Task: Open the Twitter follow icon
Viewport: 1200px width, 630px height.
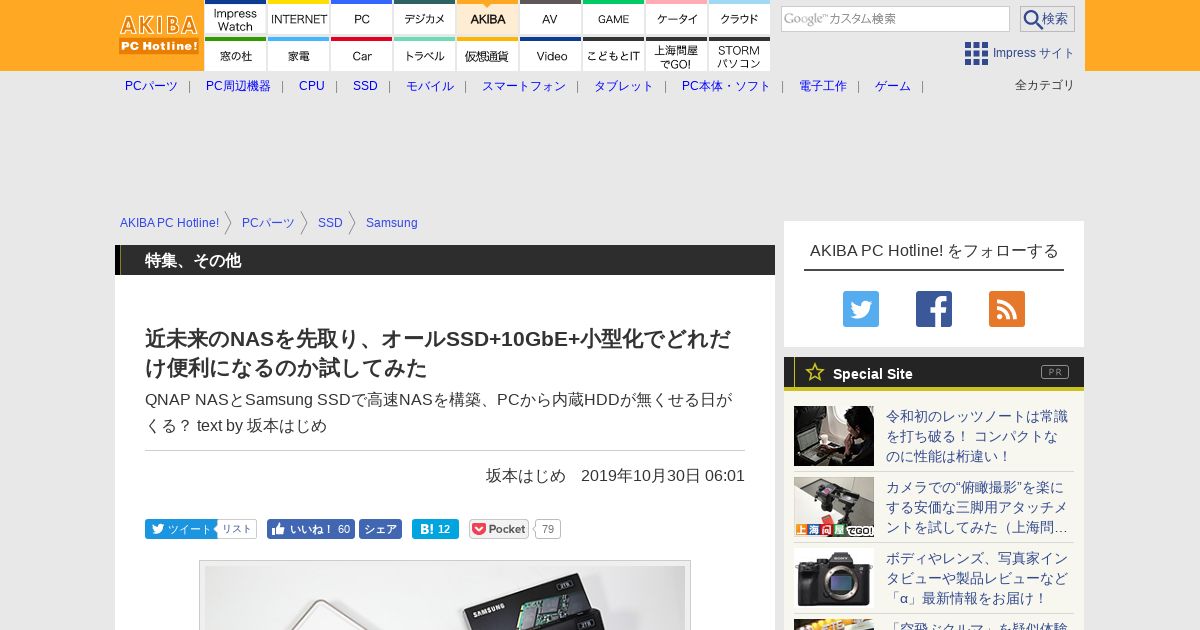Action: [x=861, y=309]
